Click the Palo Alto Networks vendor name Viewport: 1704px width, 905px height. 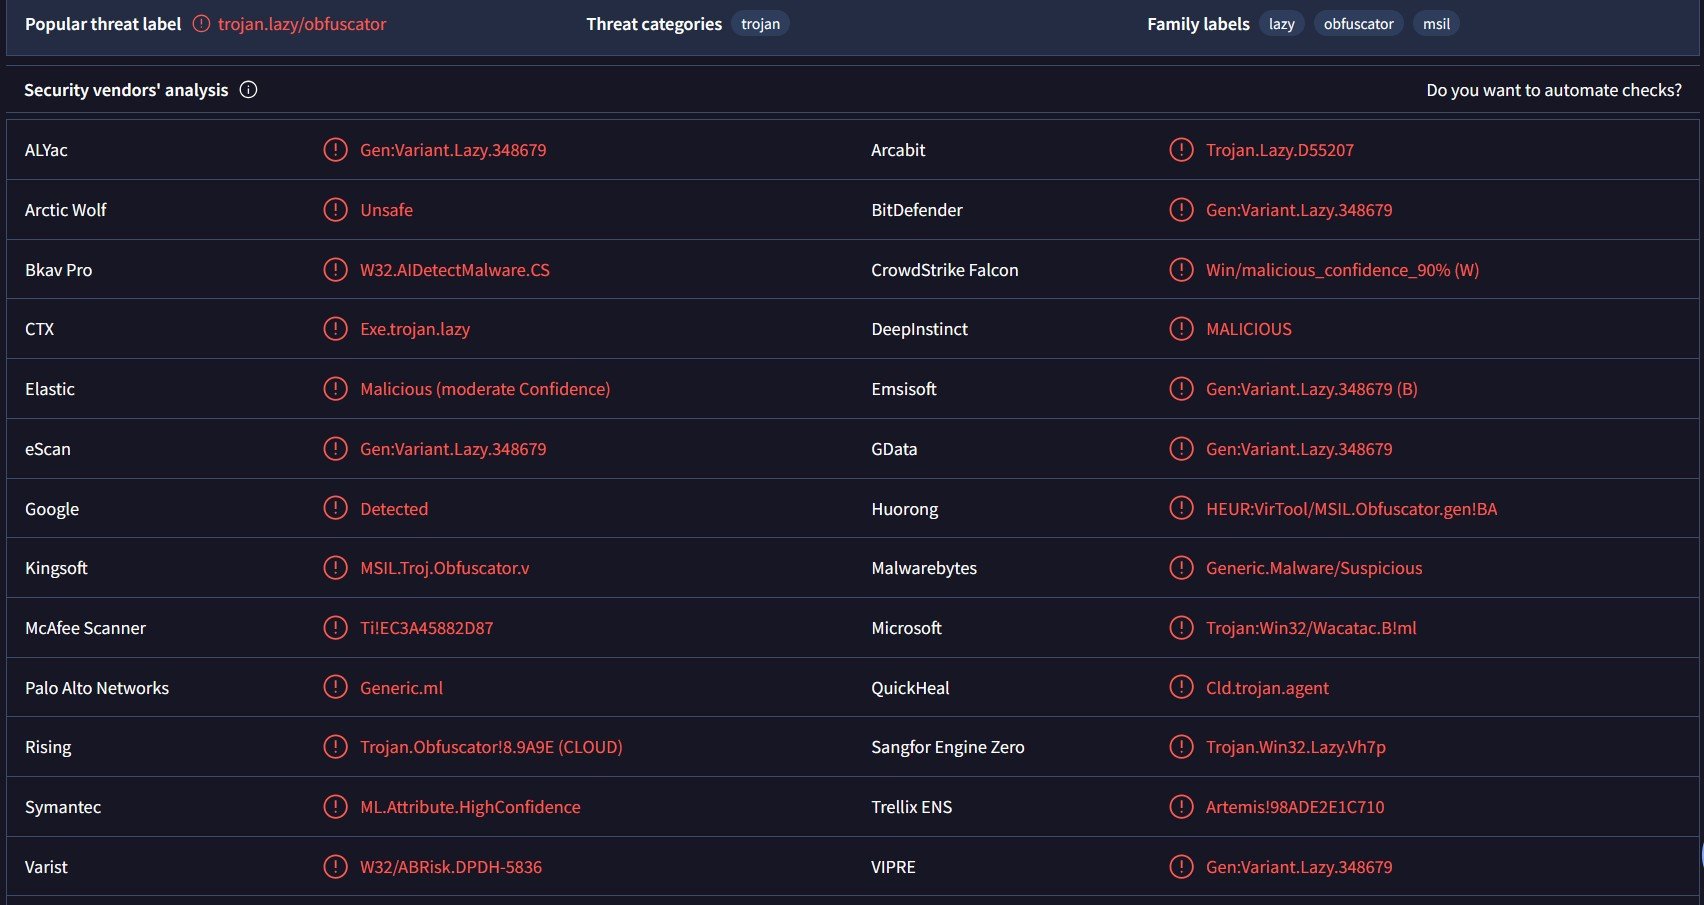[97, 688]
